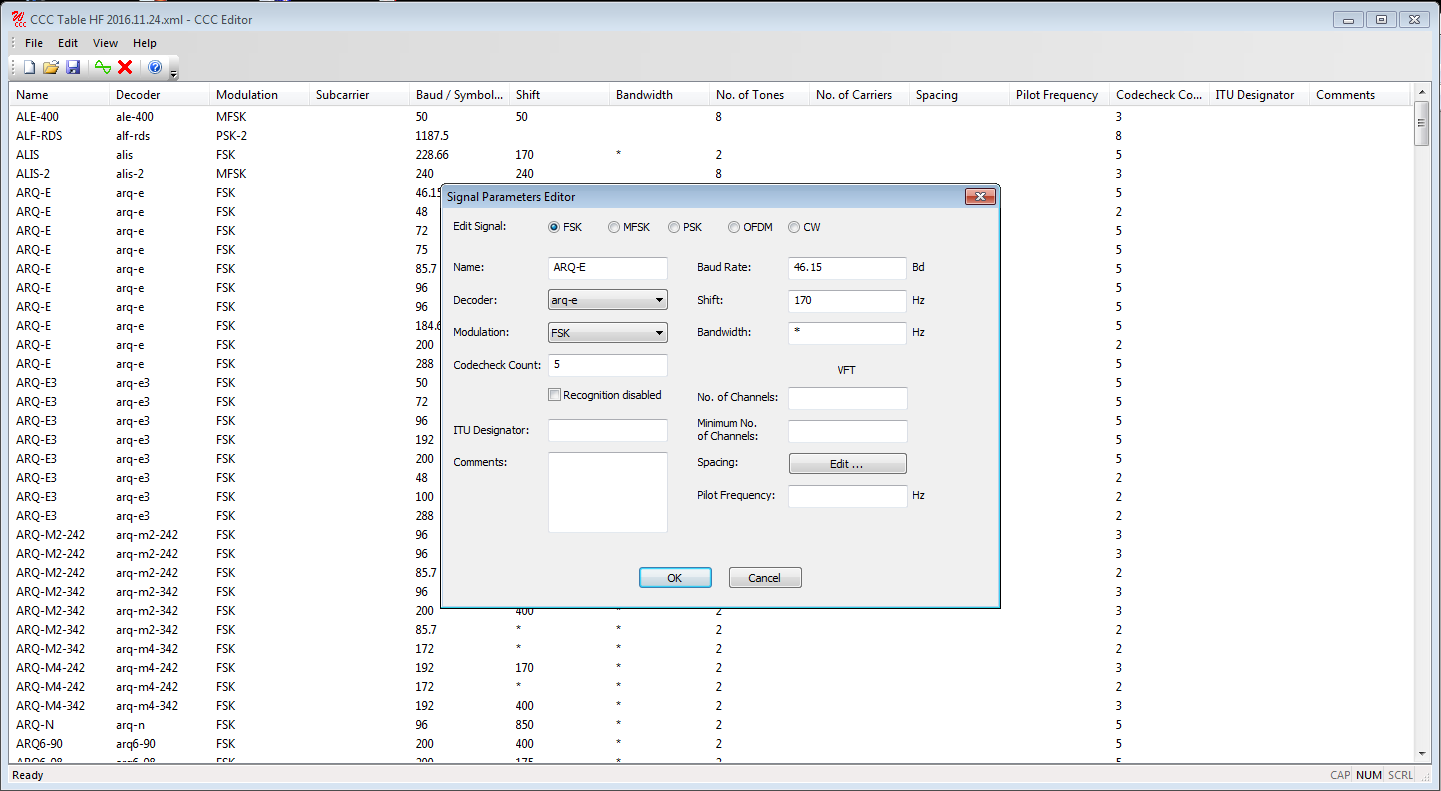Click the 850 shift value in the ARQ-N row
Screen dimensions: 1441x791
click(524, 725)
